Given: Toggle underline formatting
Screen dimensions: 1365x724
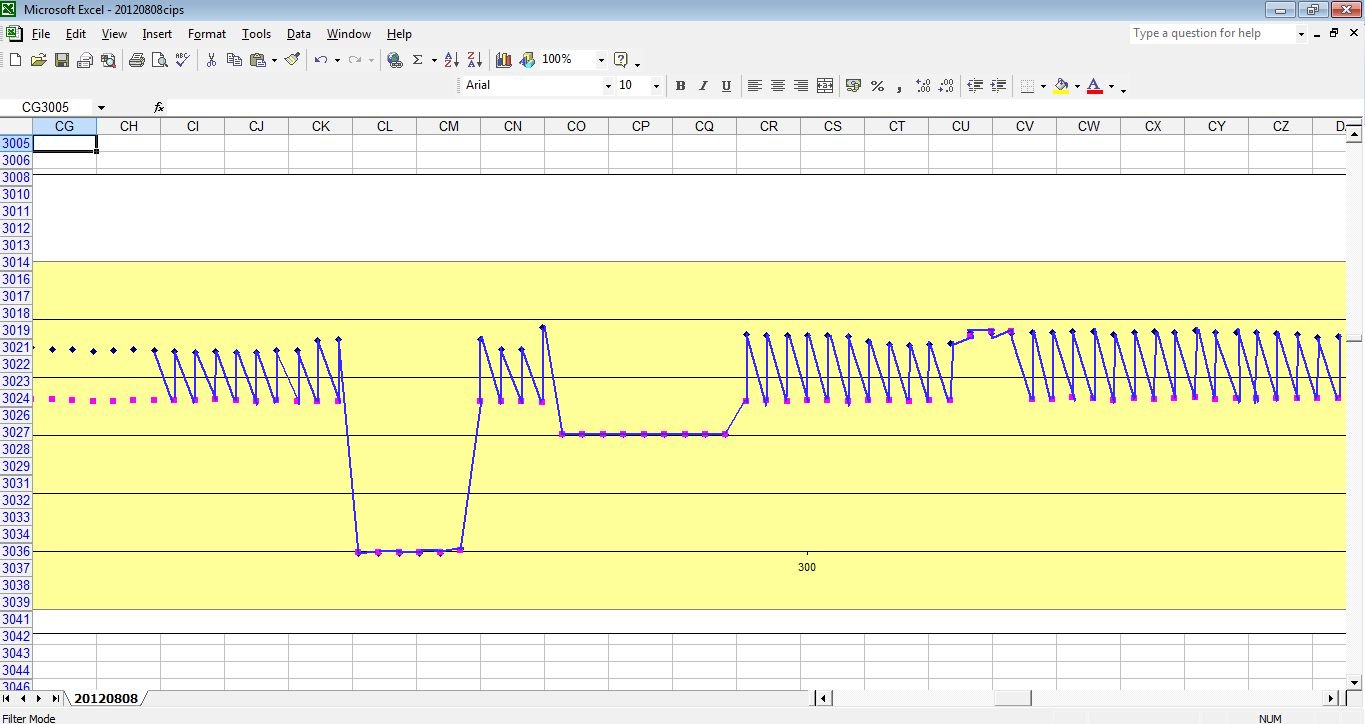Looking at the screenshot, I should point(726,86).
